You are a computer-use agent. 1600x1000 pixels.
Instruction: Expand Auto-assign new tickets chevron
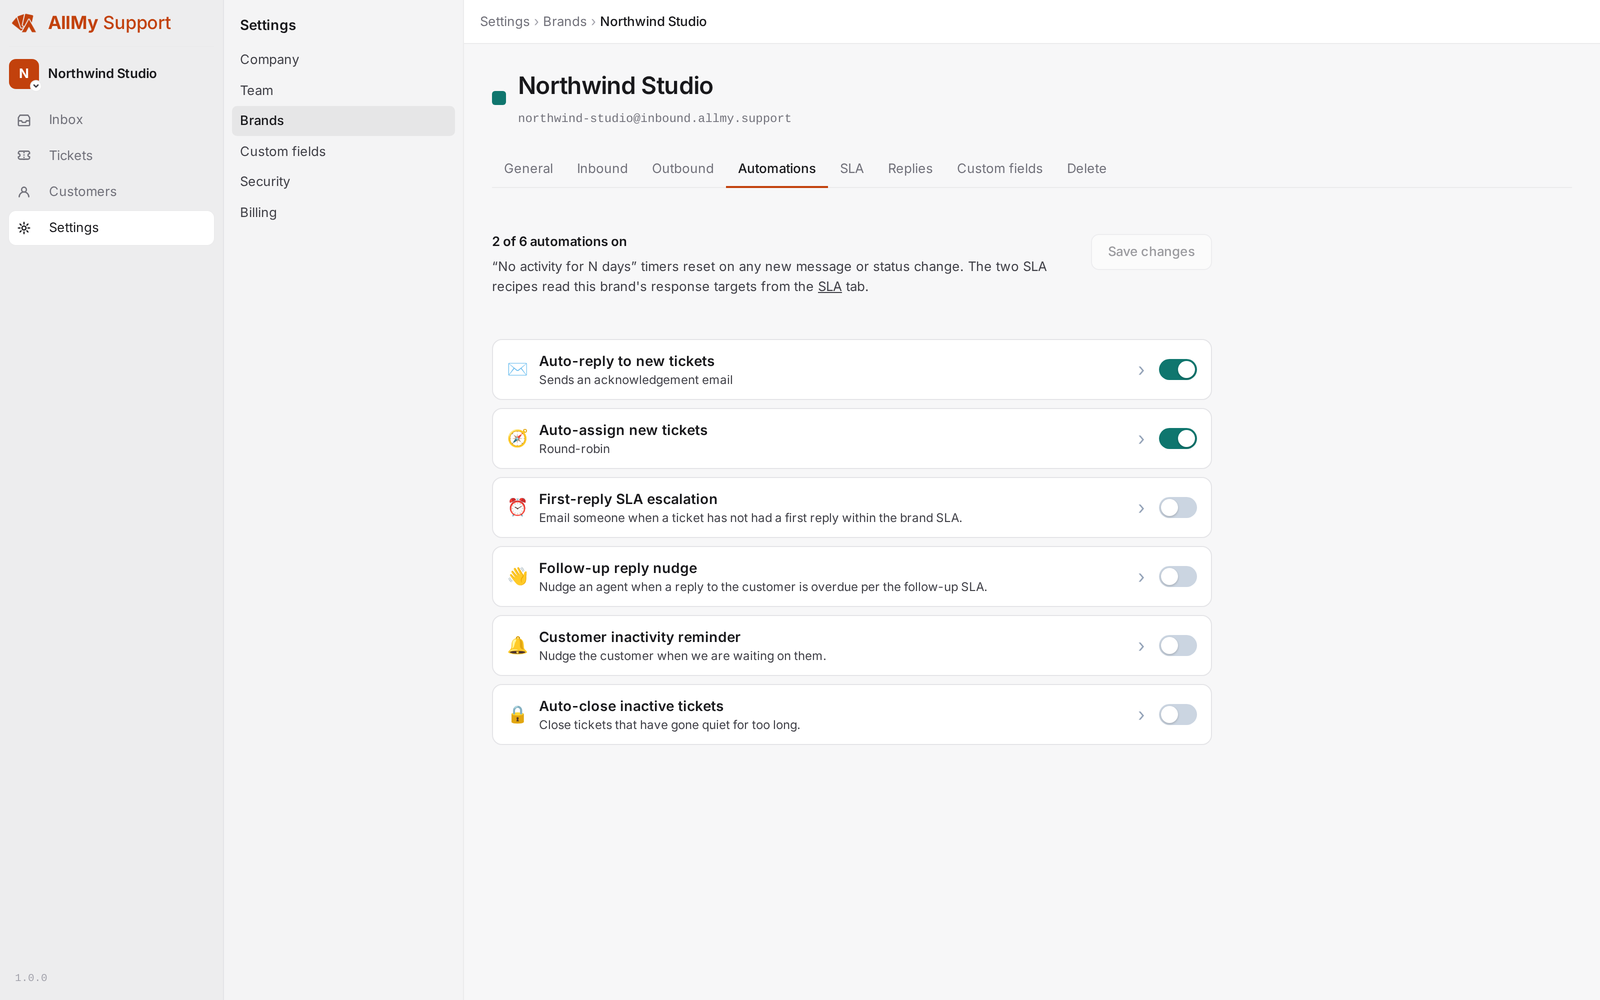(1141, 440)
